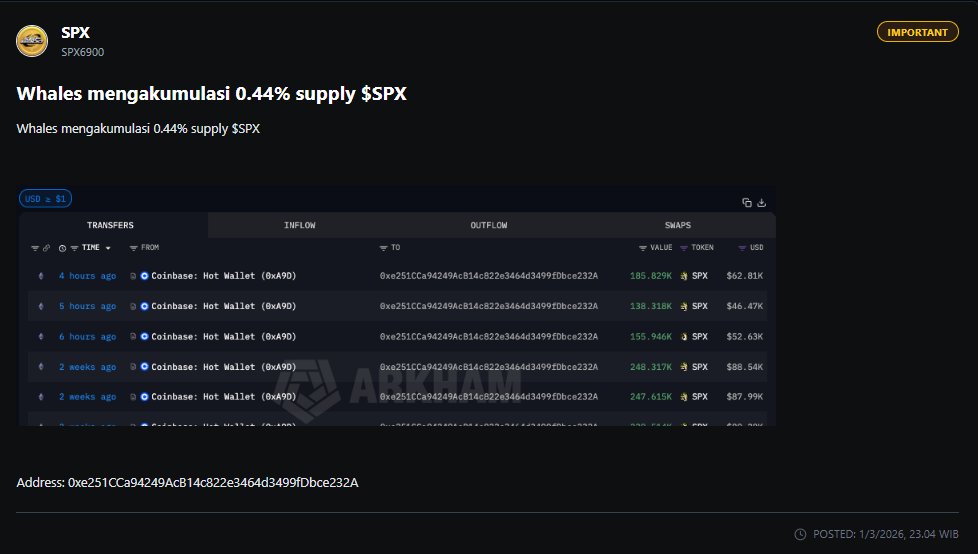Click the value 185.829K
Viewport: 978px width, 554px height.
pos(651,276)
